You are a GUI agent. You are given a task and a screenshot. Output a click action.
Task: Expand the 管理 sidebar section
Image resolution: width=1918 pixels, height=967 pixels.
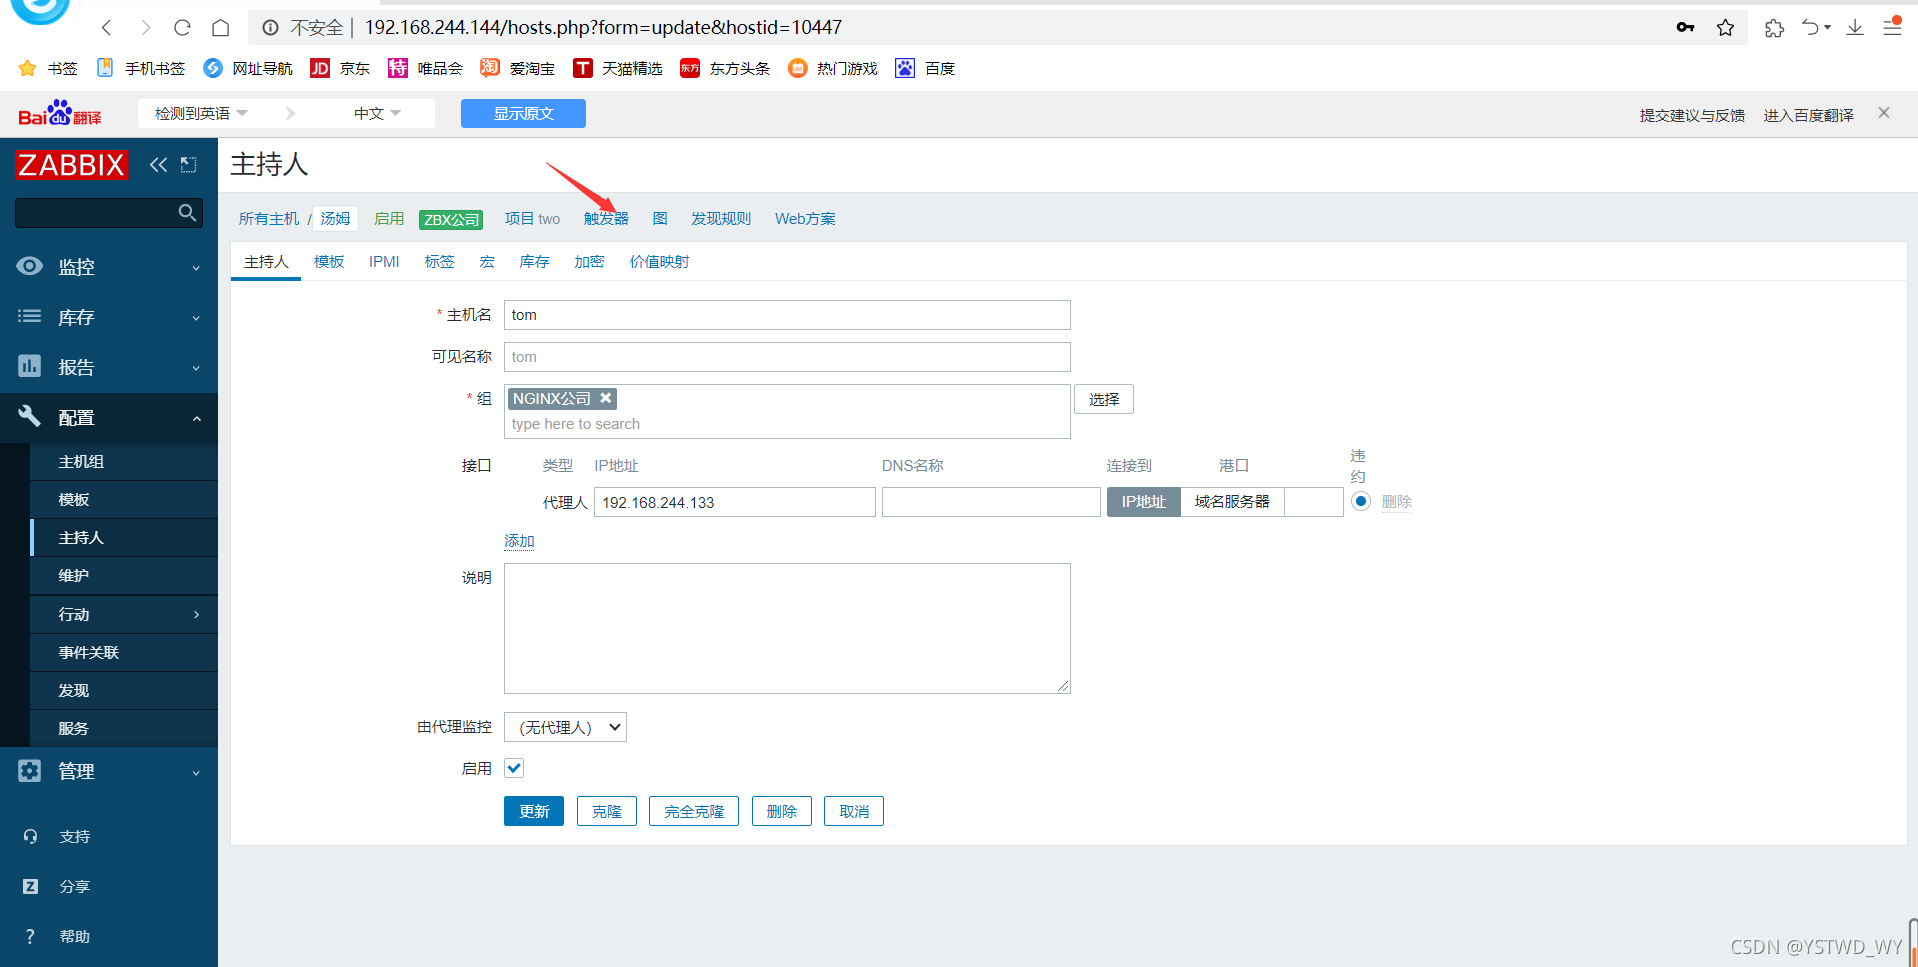tap(196, 772)
